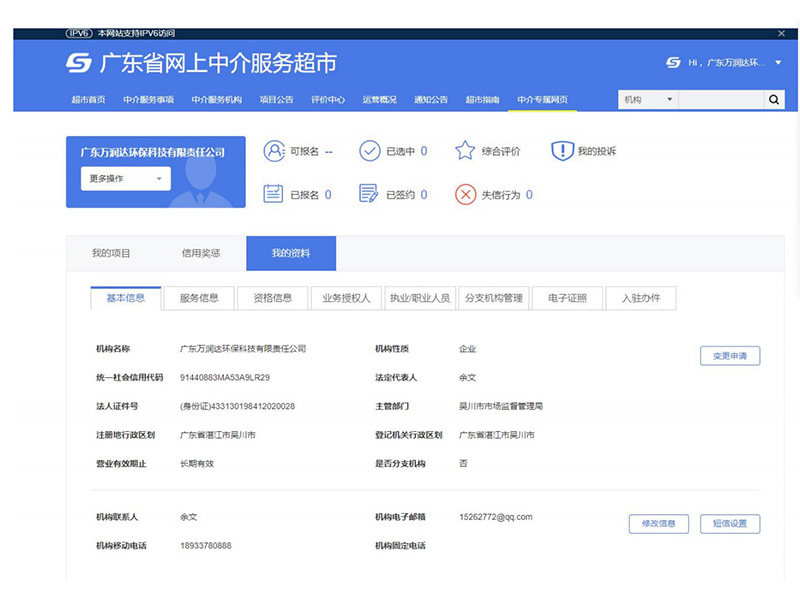
Task: Expand the user account dropdown arrow
Action: [x=779, y=63]
